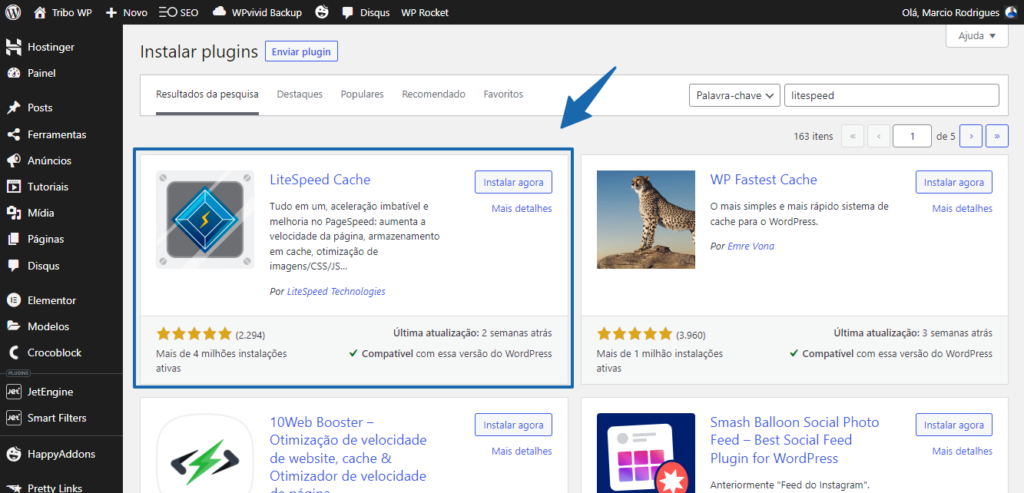
Task: Open Mais detalhes for Smash Balloon
Action: pyautogui.click(x=963, y=451)
